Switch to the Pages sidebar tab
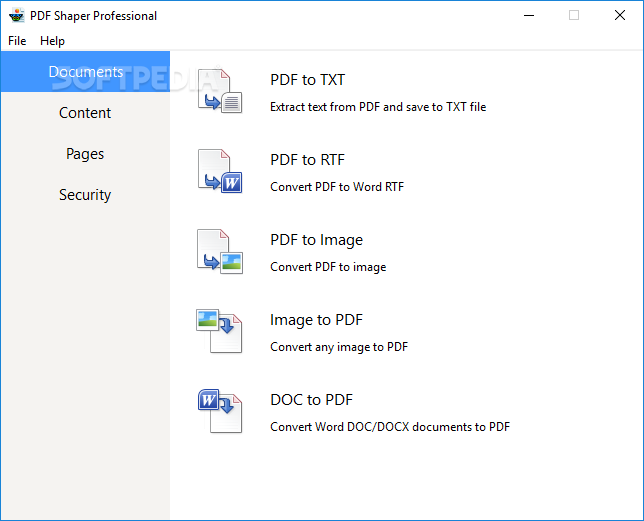Viewport: 644px width, 521px height. tap(85, 154)
